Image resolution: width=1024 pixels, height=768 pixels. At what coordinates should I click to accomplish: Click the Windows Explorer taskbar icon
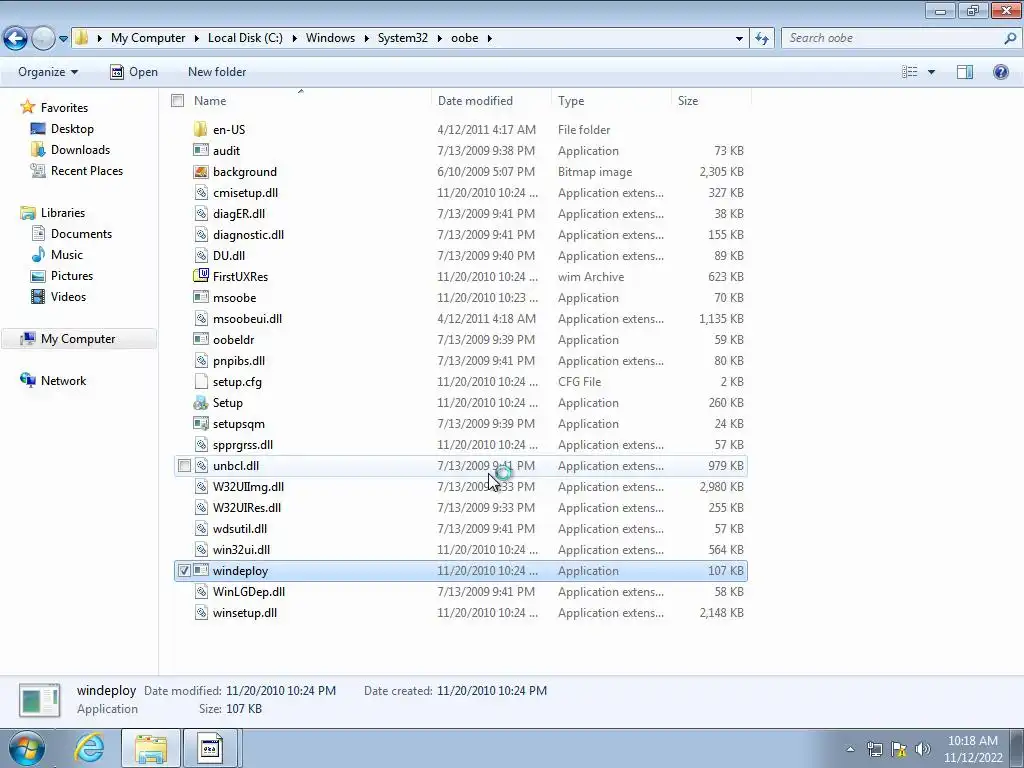tap(151, 748)
